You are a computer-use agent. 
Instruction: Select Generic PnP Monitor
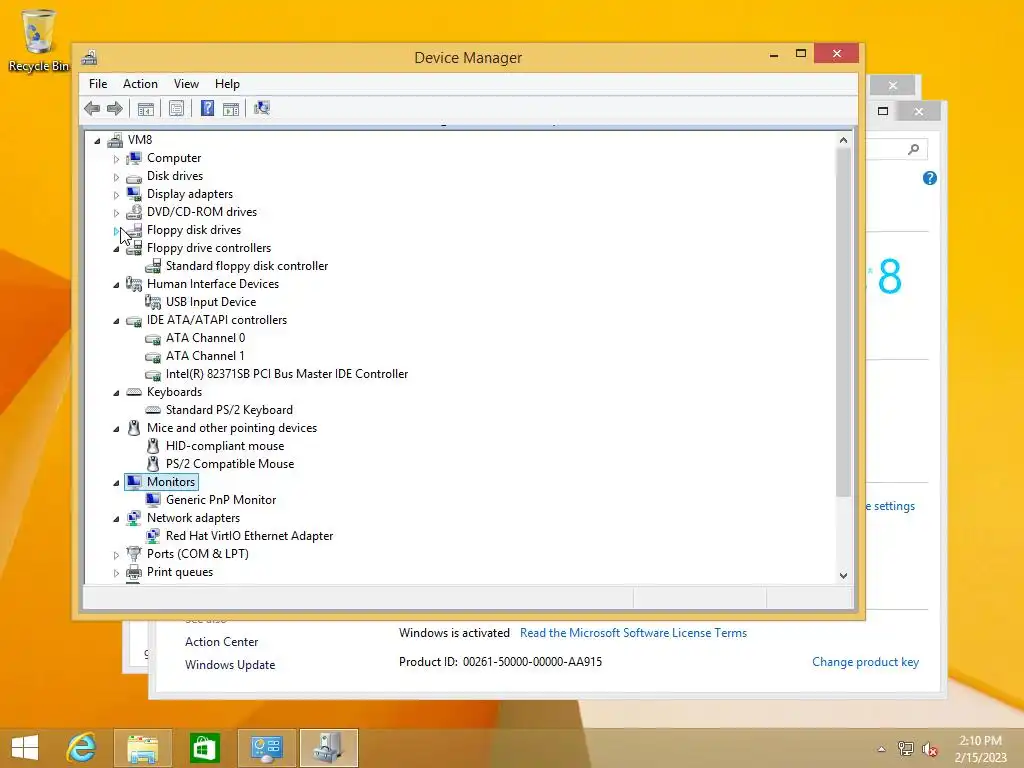pyautogui.click(x=221, y=500)
